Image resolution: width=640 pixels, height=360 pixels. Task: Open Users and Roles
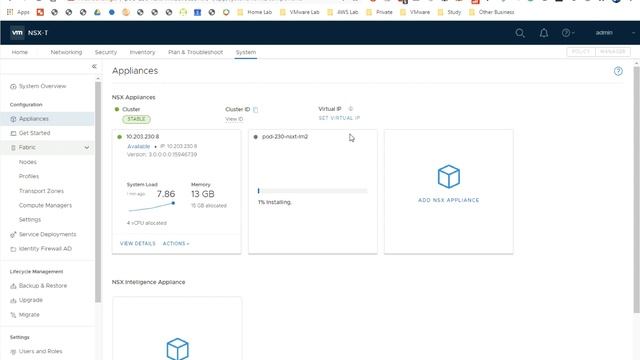40,351
